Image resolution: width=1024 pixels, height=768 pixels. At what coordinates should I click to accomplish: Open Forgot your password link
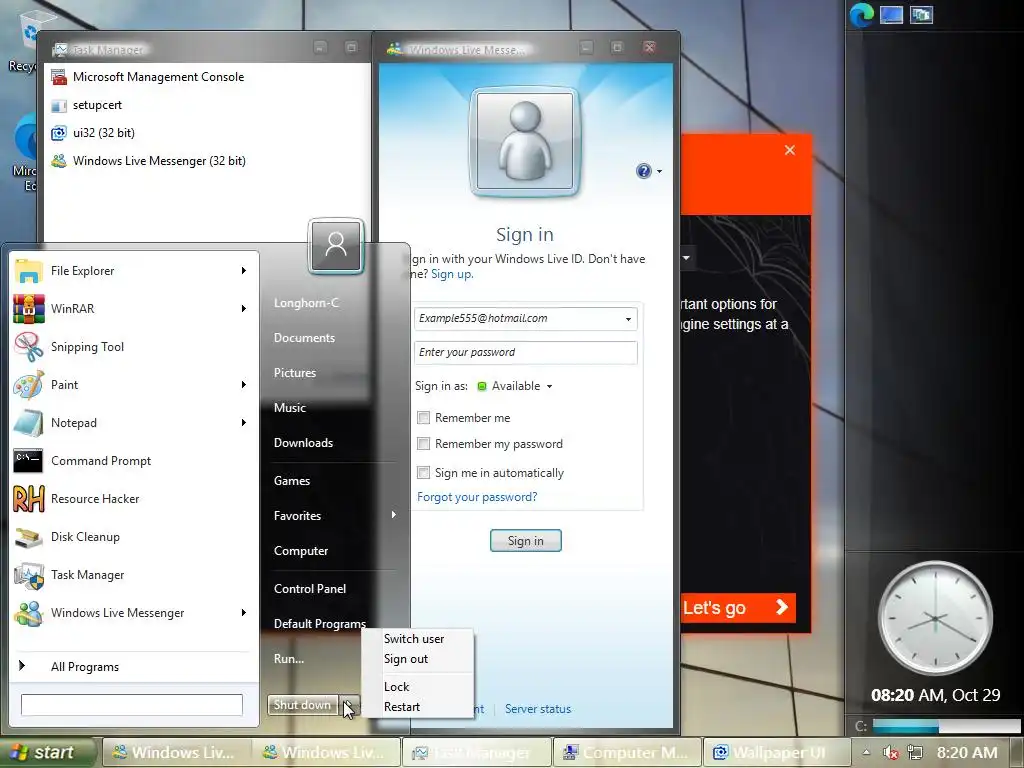tap(477, 497)
